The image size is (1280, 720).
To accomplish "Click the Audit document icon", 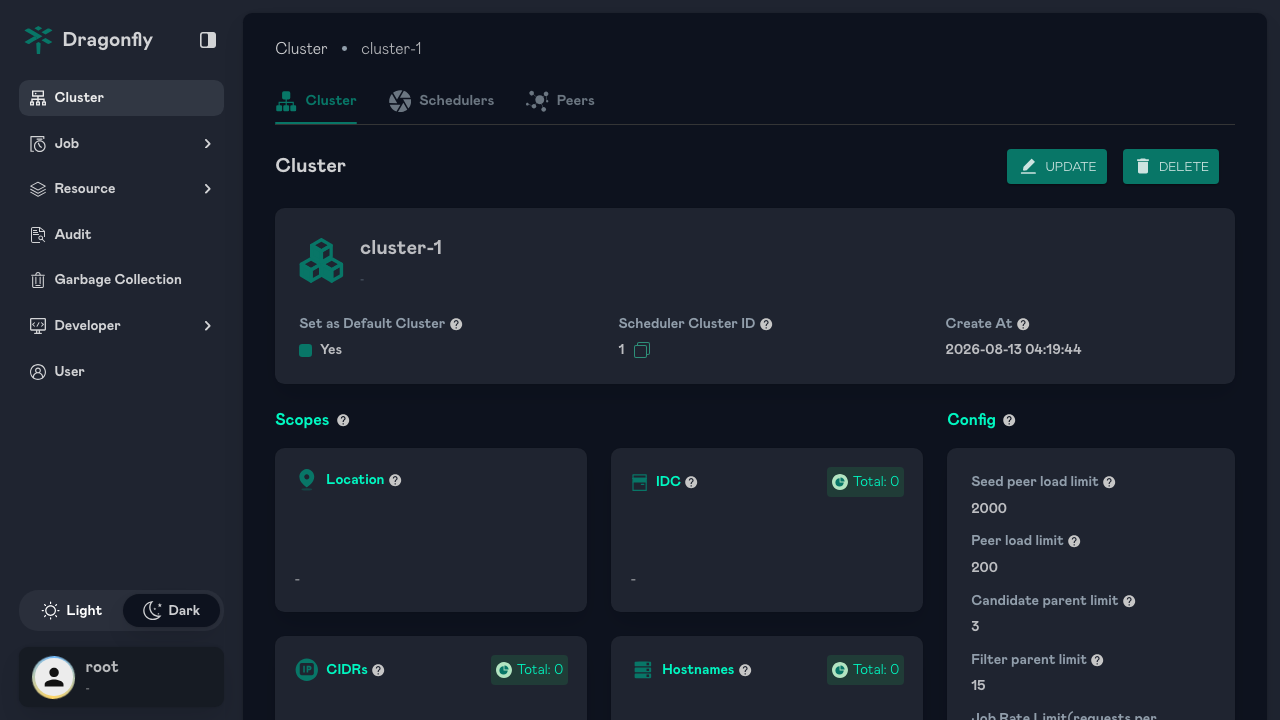I will (38, 235).
